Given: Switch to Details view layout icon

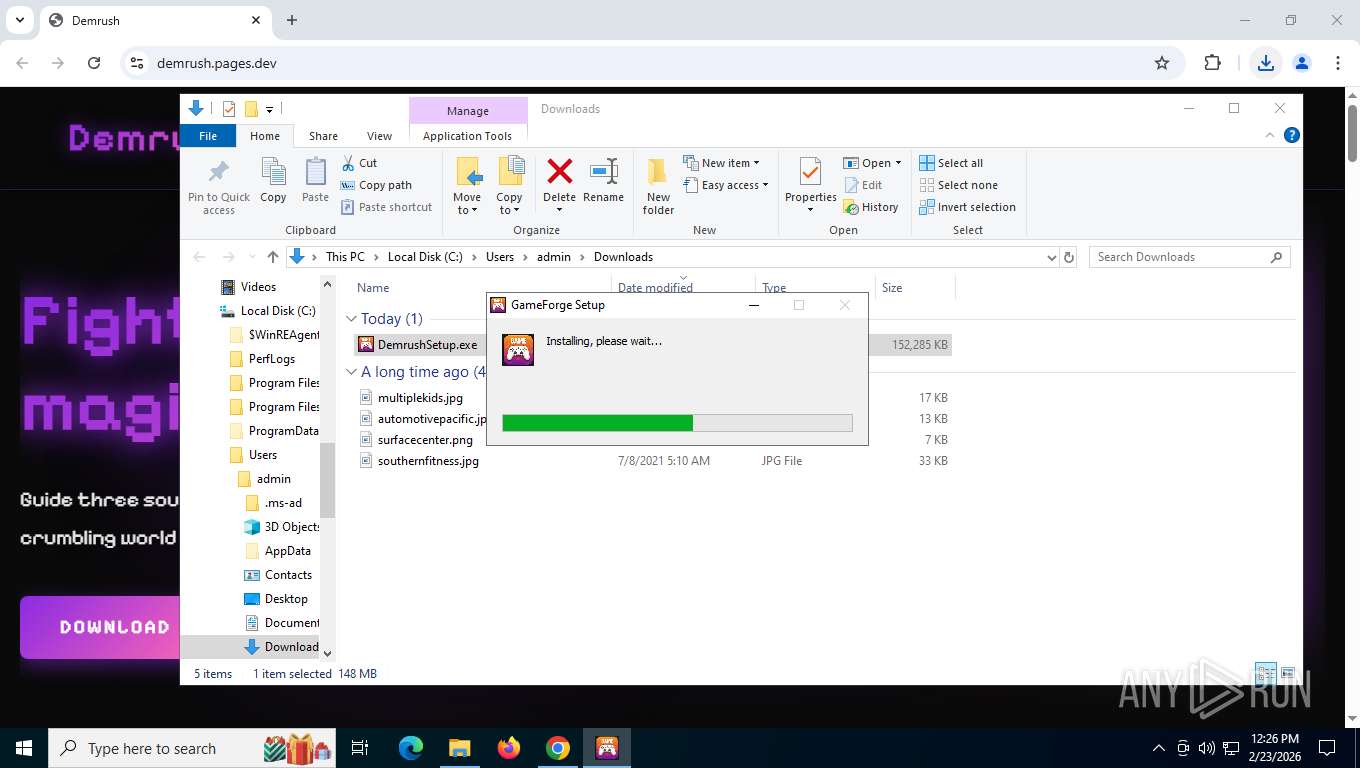Looking at the screenshot, I should pos(1266,673).
